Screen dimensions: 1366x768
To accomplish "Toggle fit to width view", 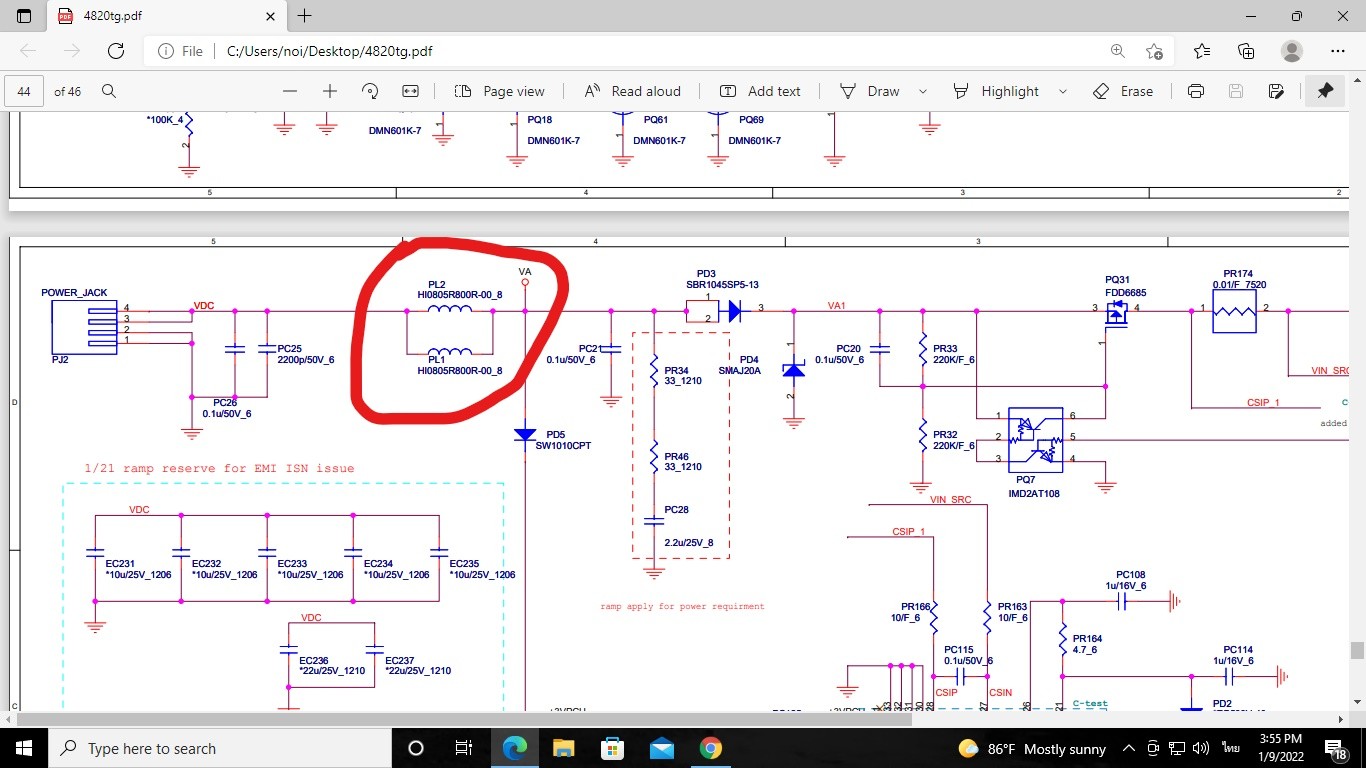I will tap(410, 91).
